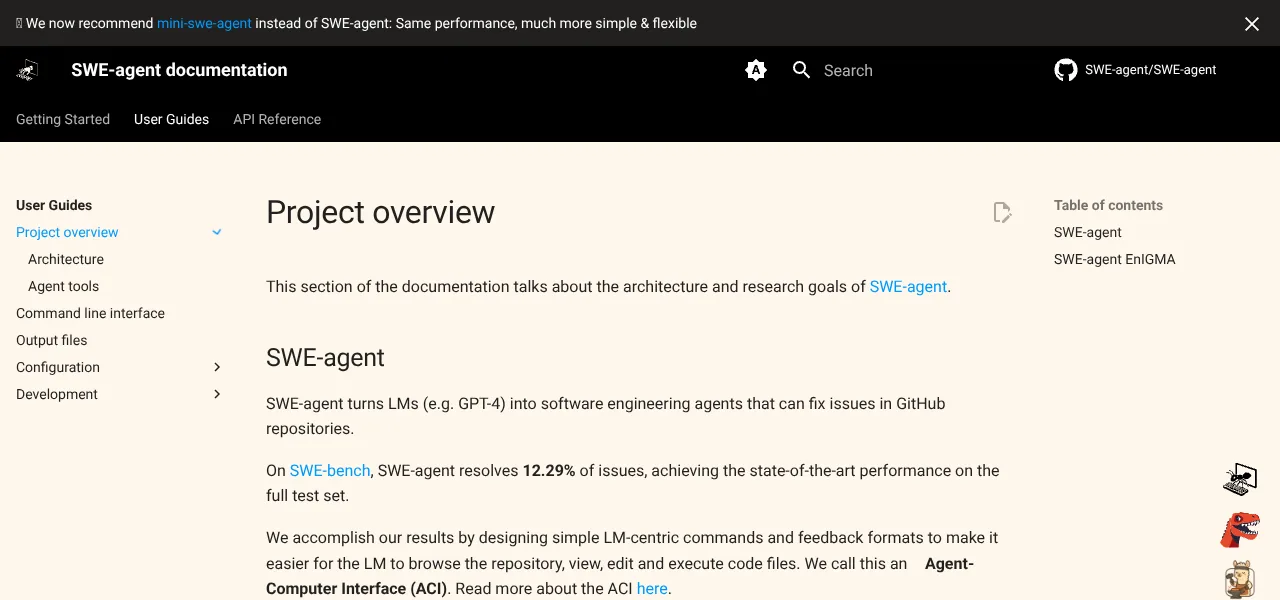Click the Table of contents label
The image size is (1280, 600).
pyautogui.click(x=1108, y=205)
